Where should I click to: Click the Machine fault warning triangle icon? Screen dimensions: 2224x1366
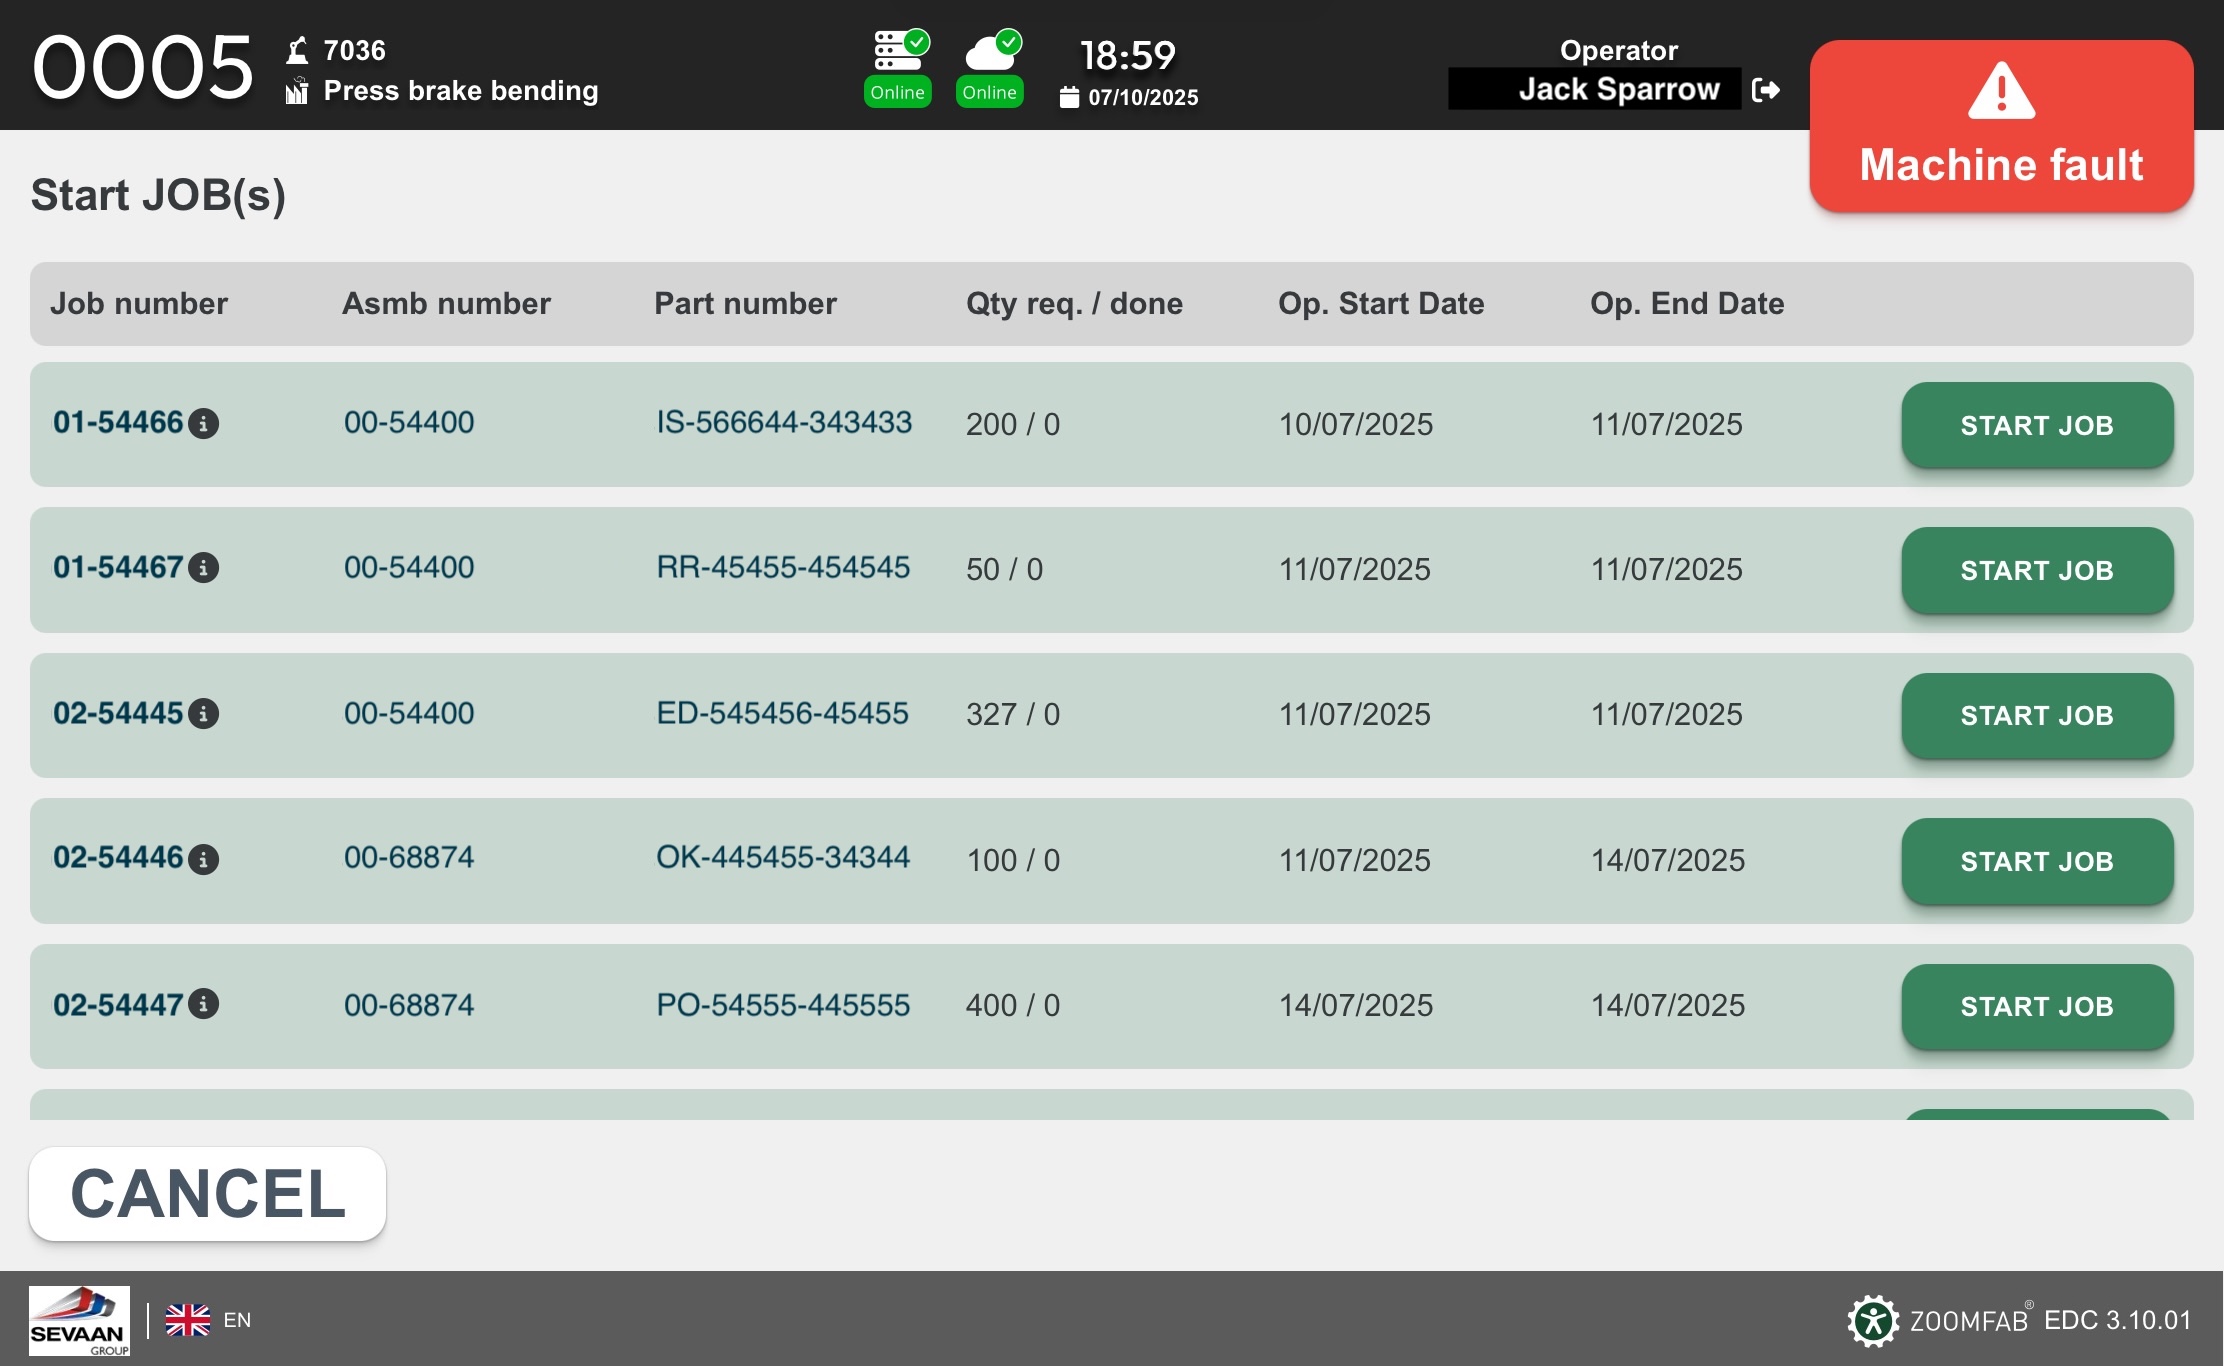pyautogui.click(x=2001, y=92)
